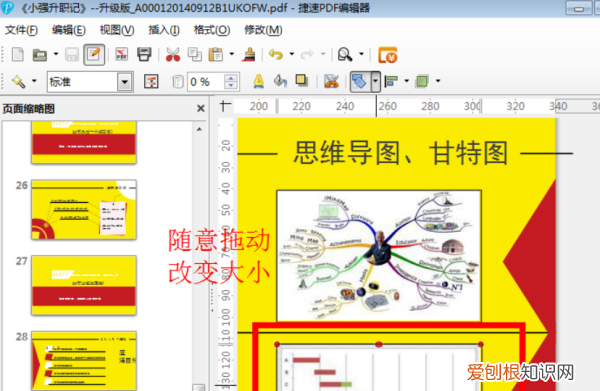Select page 28 thumbnail
This screenshot has width=600, height=391.
click(84, 361)
